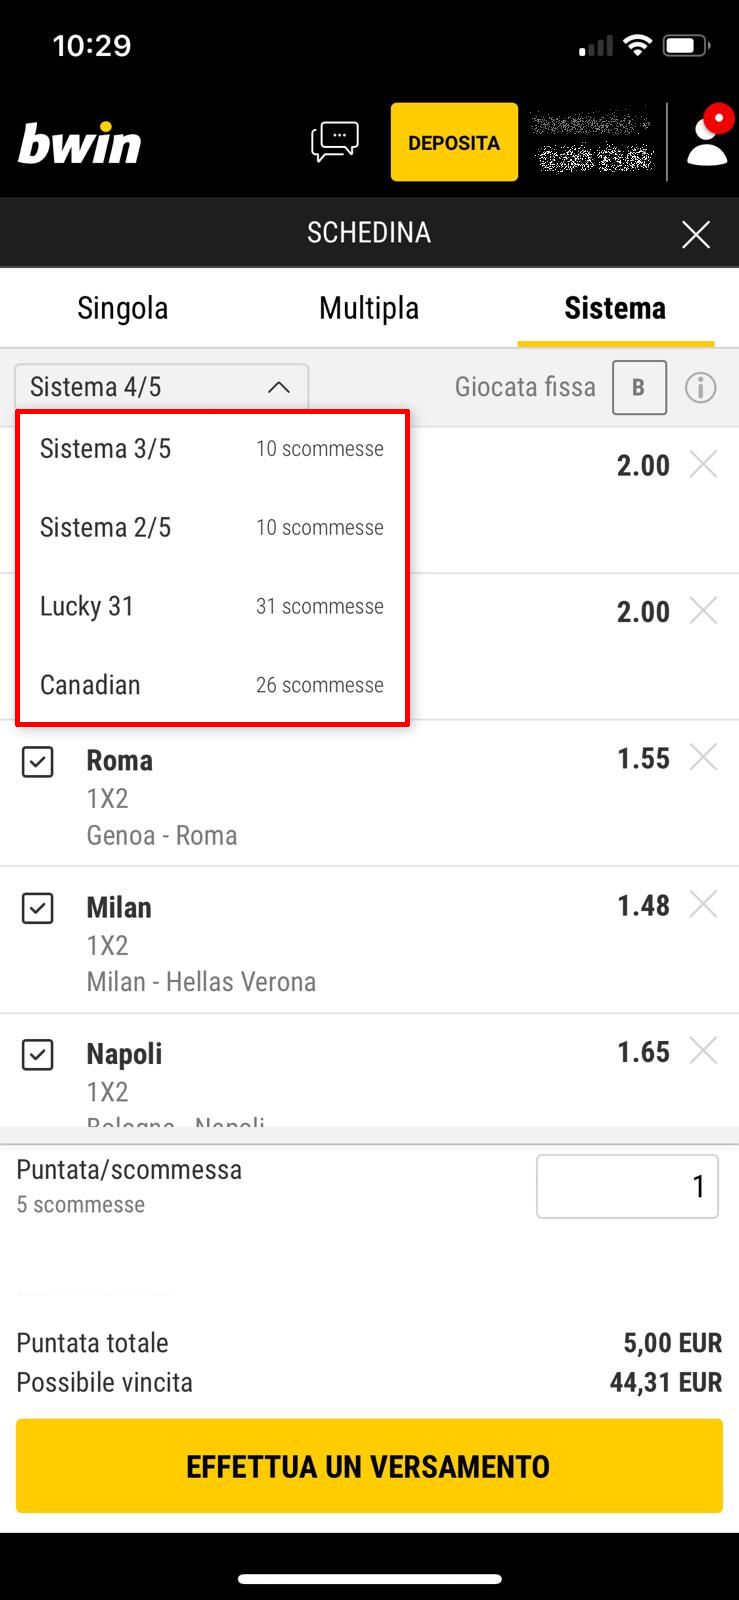Image resolution: width=739 pixels, height=1600 pixels.
Task: Choose Sistema 3/5 from the dropdown list
Action: (x=211, y=449)
